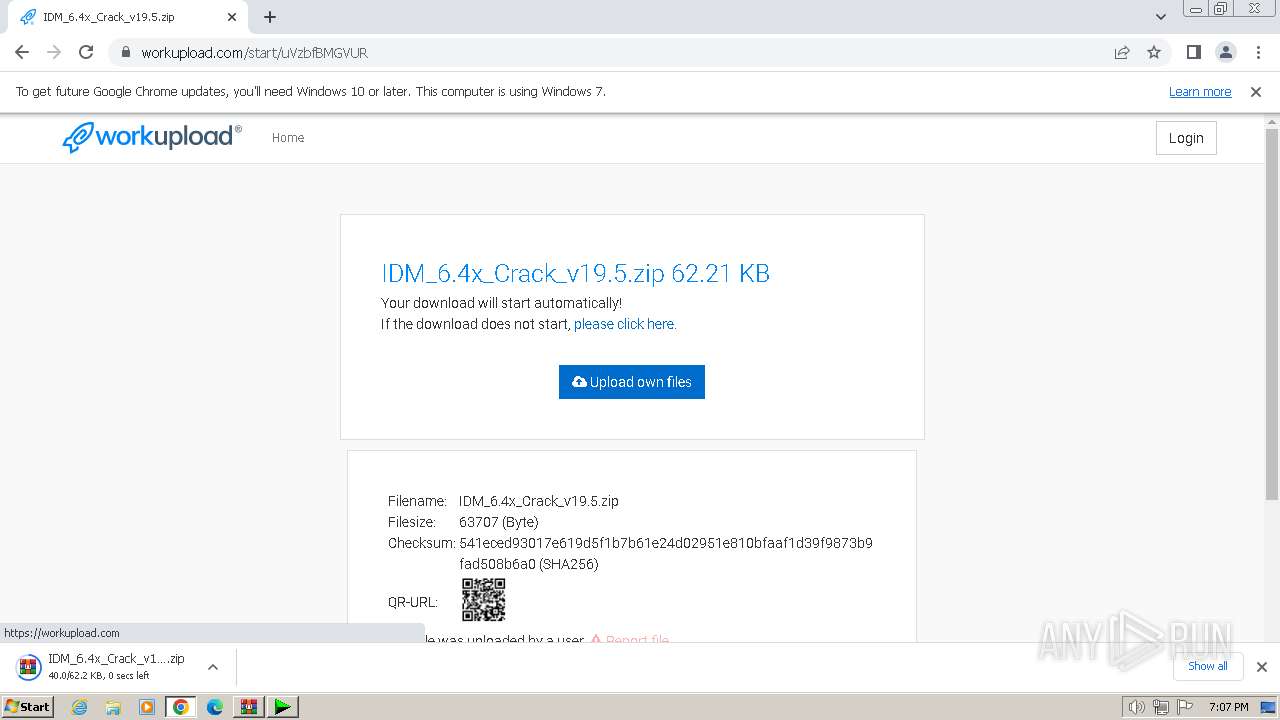
Task: Click the network tray icon
Action: coord(1160,707)
